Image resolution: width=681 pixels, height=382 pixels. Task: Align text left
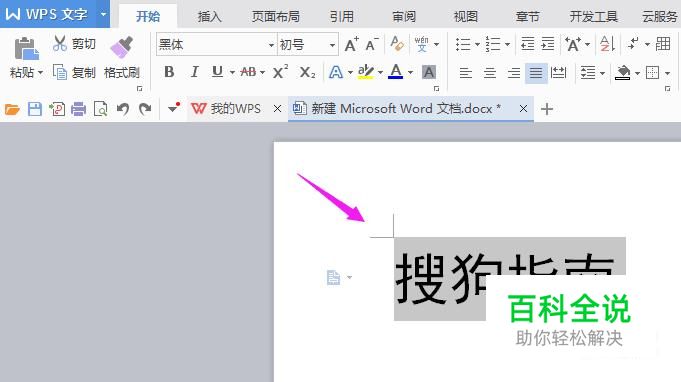tap(466, 72)
